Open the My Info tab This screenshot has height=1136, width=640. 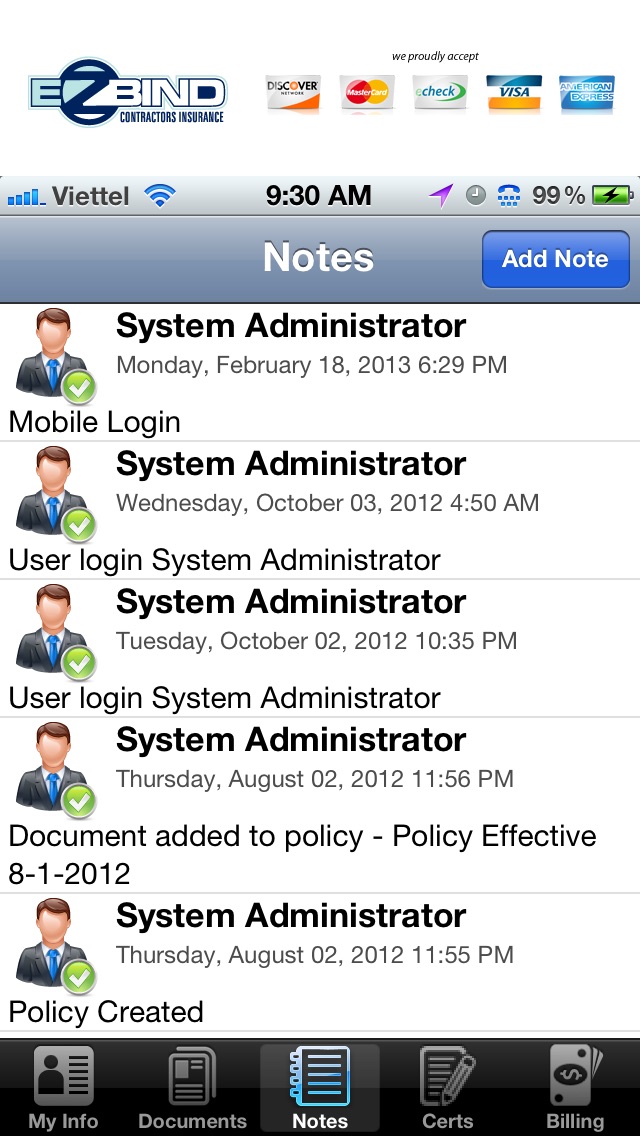(x=63, y=1088)
